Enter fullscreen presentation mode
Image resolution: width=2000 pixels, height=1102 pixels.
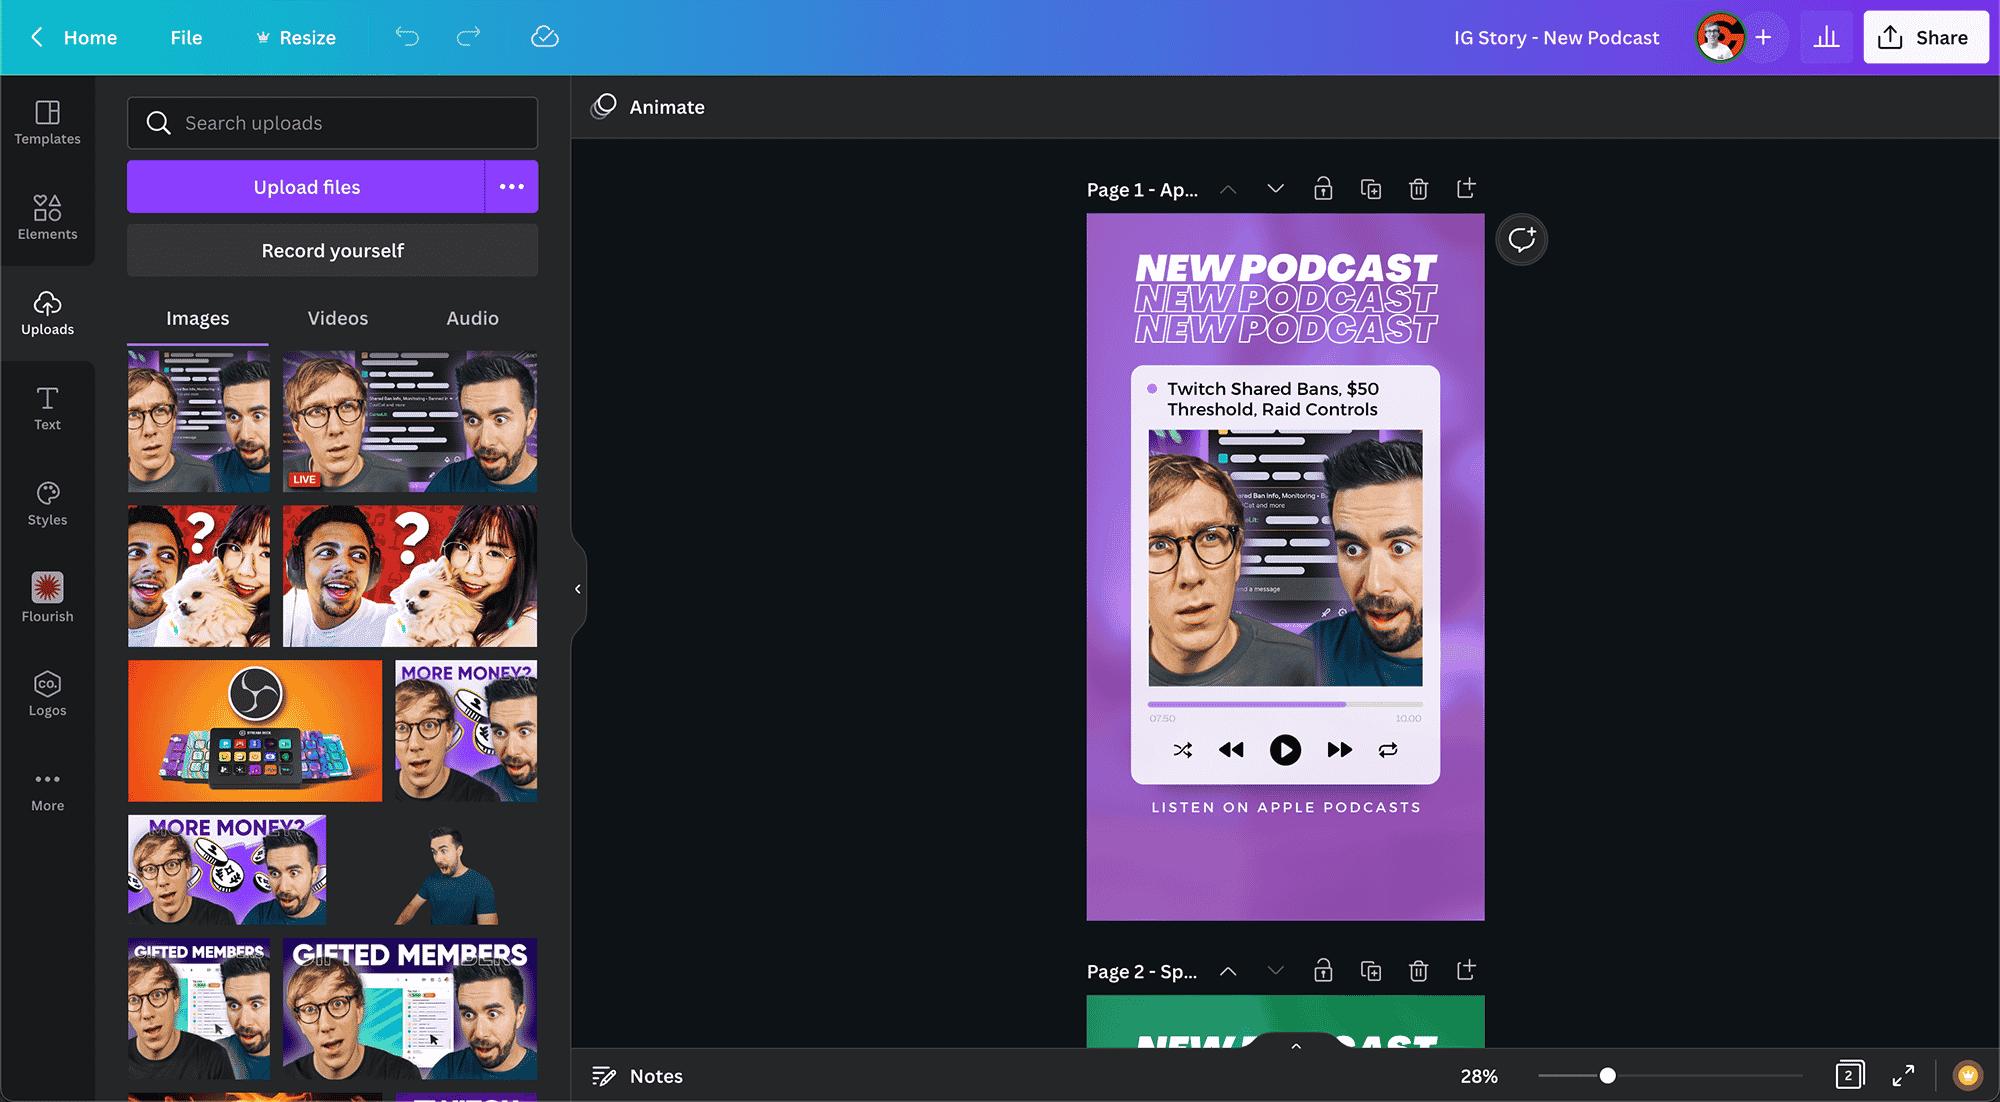click(1903, 1075)
